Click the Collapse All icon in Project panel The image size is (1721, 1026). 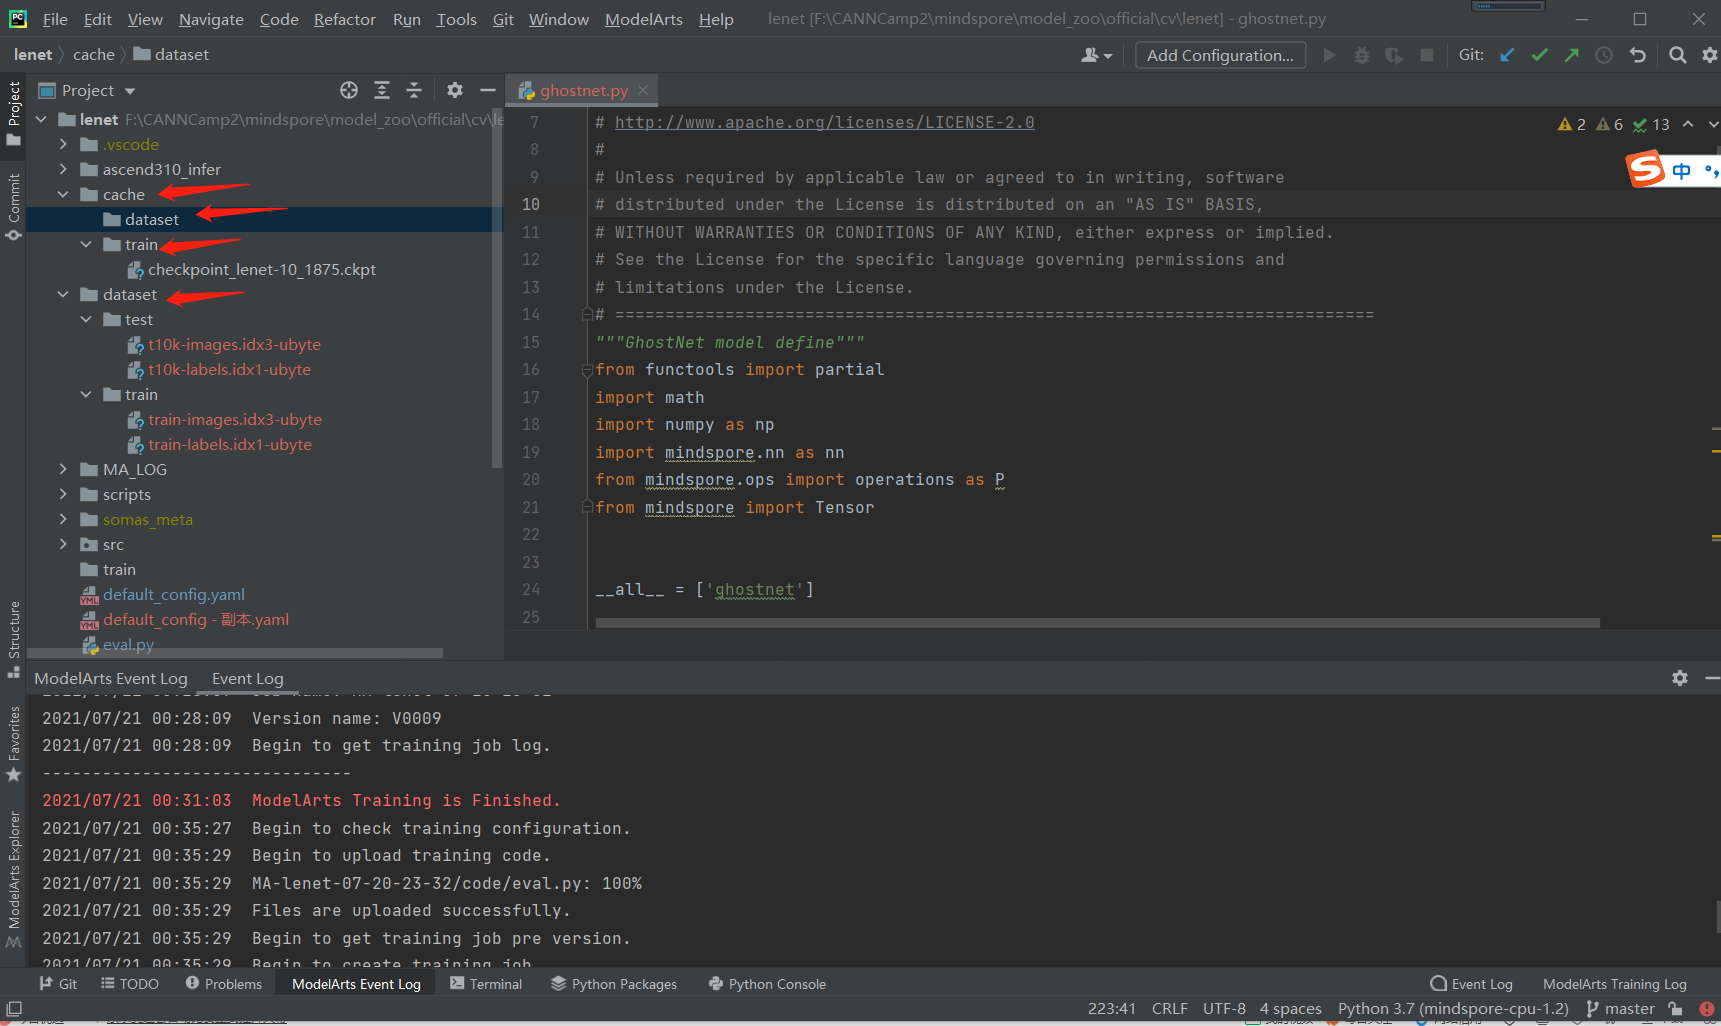[414, 90]
